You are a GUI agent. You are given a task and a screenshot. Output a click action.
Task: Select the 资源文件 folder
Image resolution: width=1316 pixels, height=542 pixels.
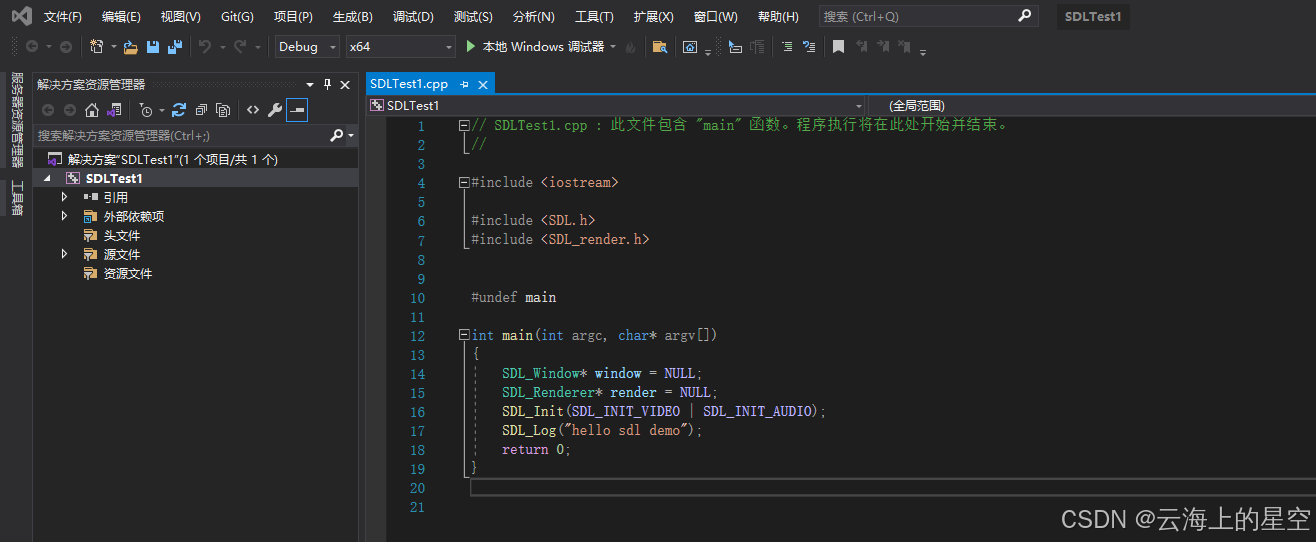click(x=128, y=273)
